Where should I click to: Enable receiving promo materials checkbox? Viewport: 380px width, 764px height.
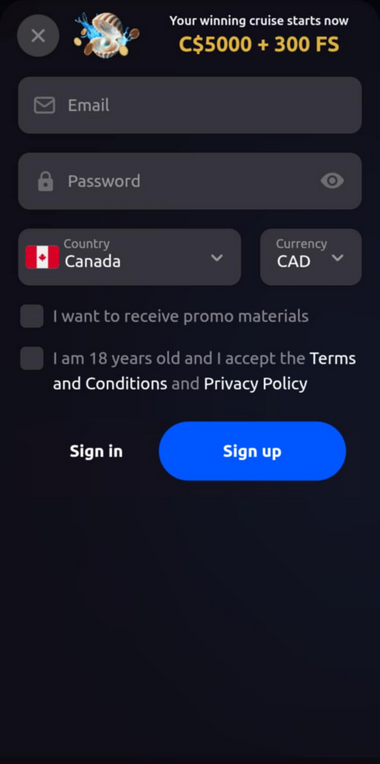click(x=32, y=316)
